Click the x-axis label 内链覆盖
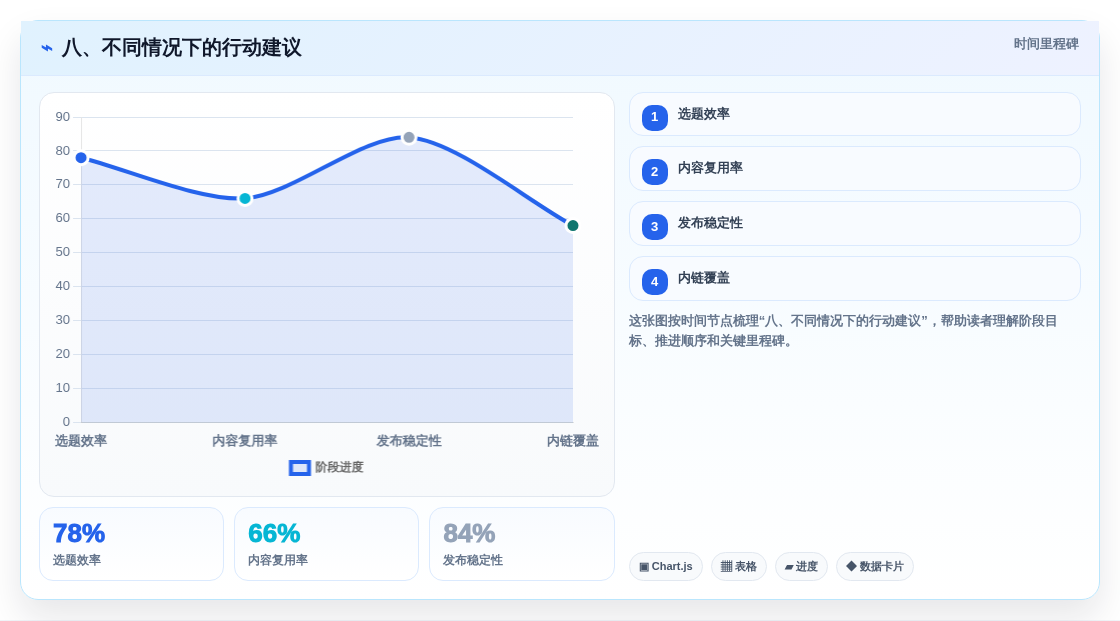 click(573, 441)
